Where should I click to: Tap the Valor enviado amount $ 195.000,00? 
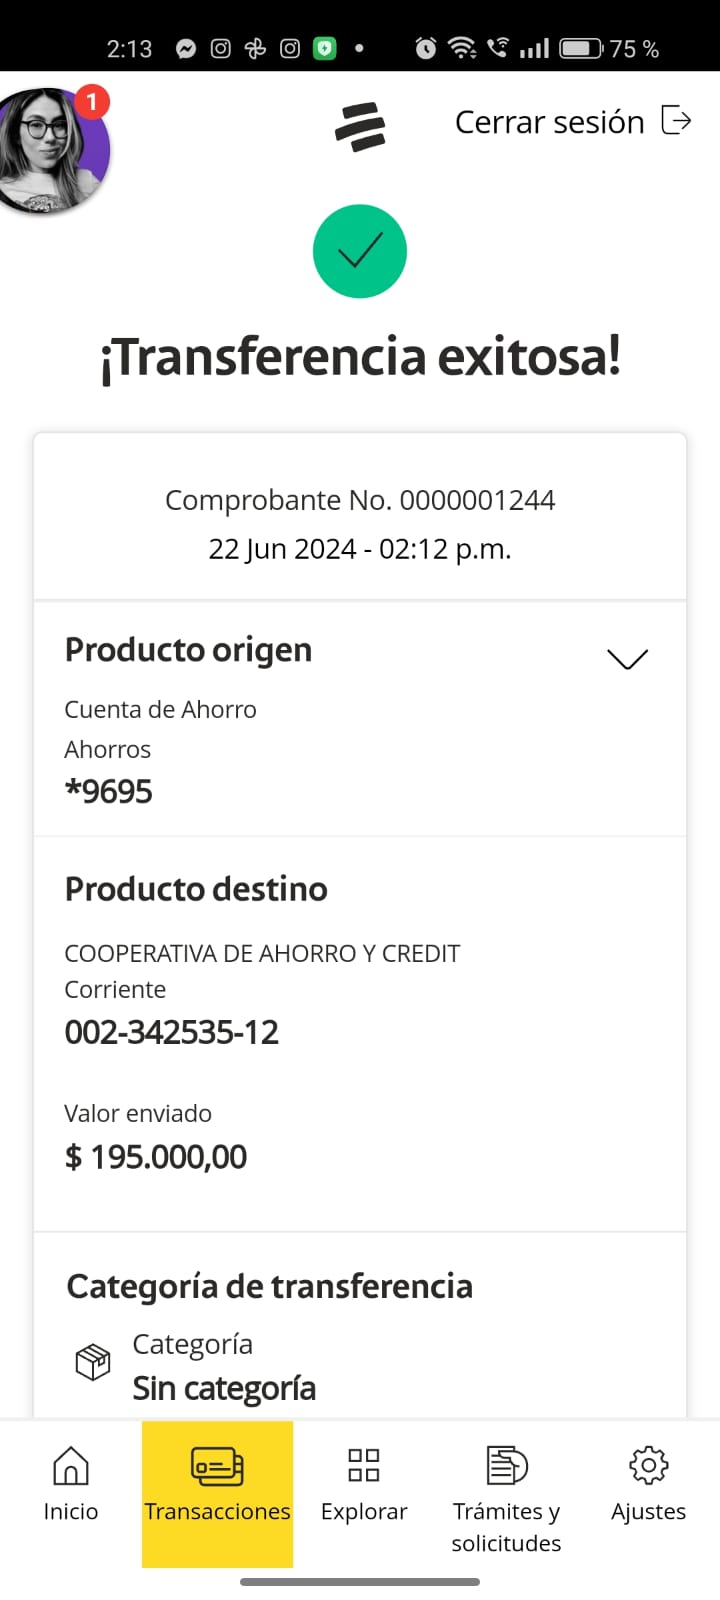pos(156,1157)
